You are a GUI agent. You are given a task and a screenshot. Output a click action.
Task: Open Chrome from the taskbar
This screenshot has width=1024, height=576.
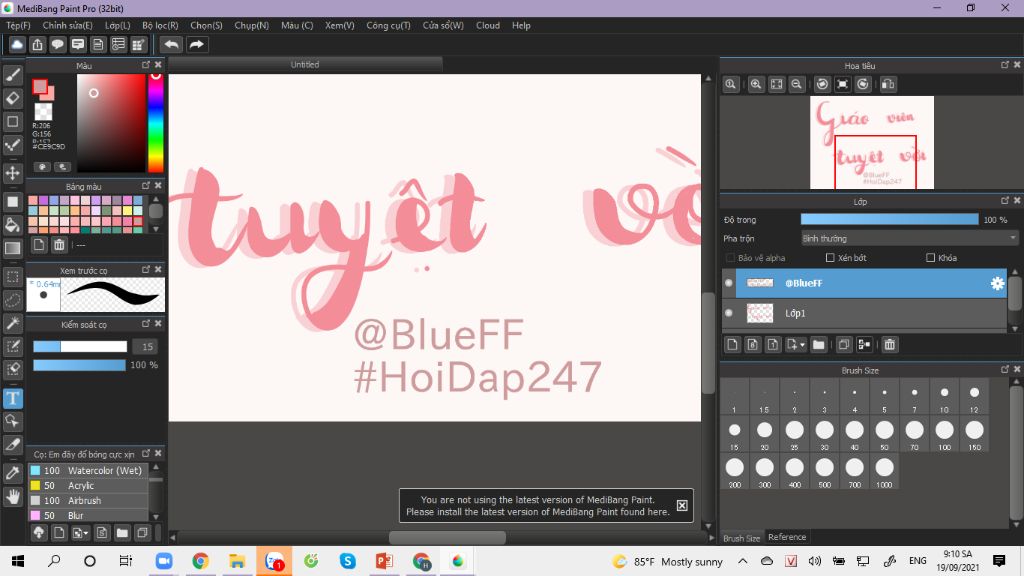[200, 561]
